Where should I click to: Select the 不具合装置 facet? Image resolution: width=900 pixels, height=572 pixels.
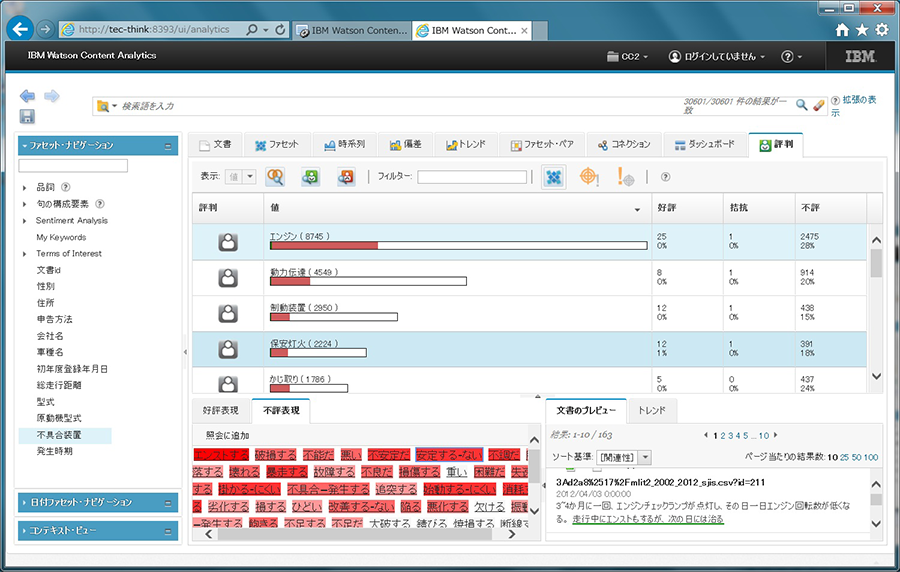tap(59, 435)
